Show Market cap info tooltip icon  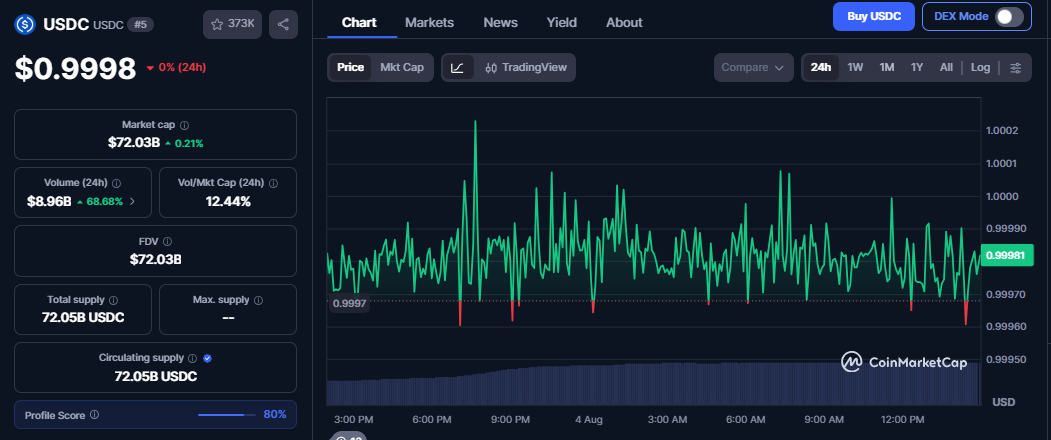click(184, 125)
